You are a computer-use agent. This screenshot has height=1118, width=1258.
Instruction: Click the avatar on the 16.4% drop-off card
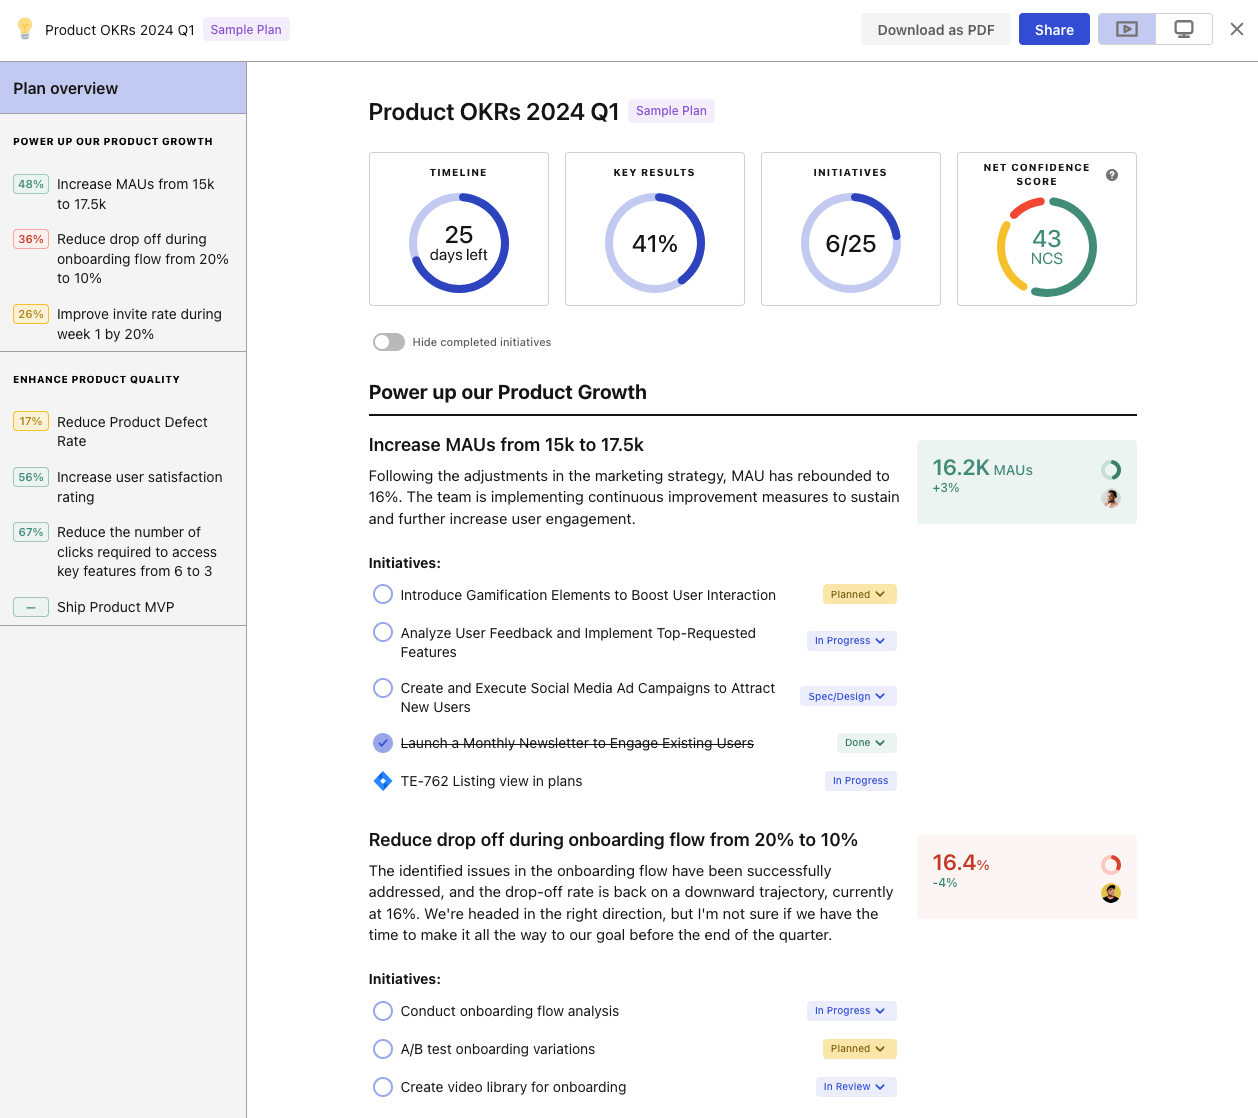click(x=1111, y=893)
